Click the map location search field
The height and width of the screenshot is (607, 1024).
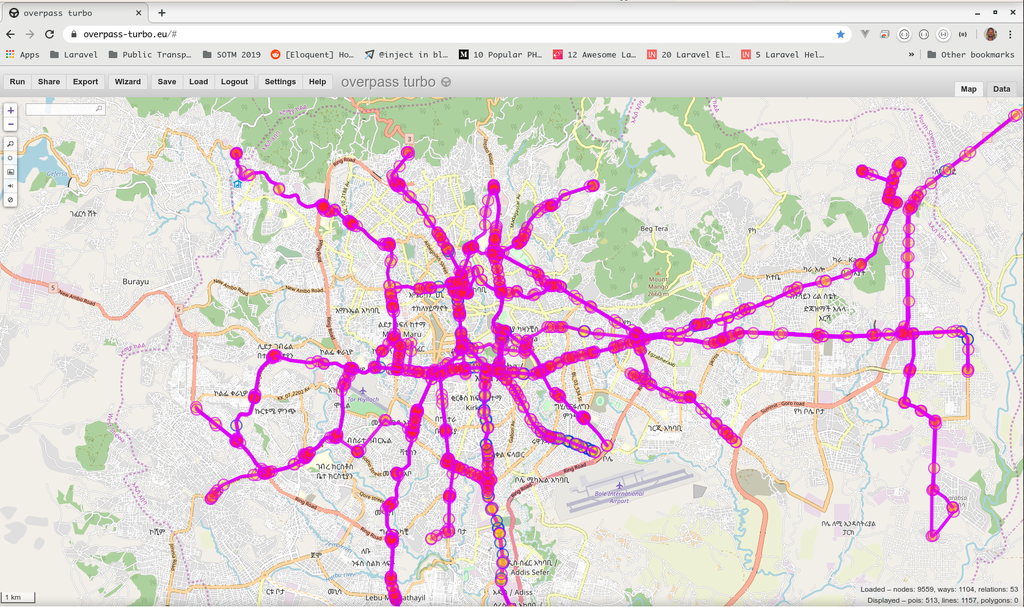(x=65, y=109)
